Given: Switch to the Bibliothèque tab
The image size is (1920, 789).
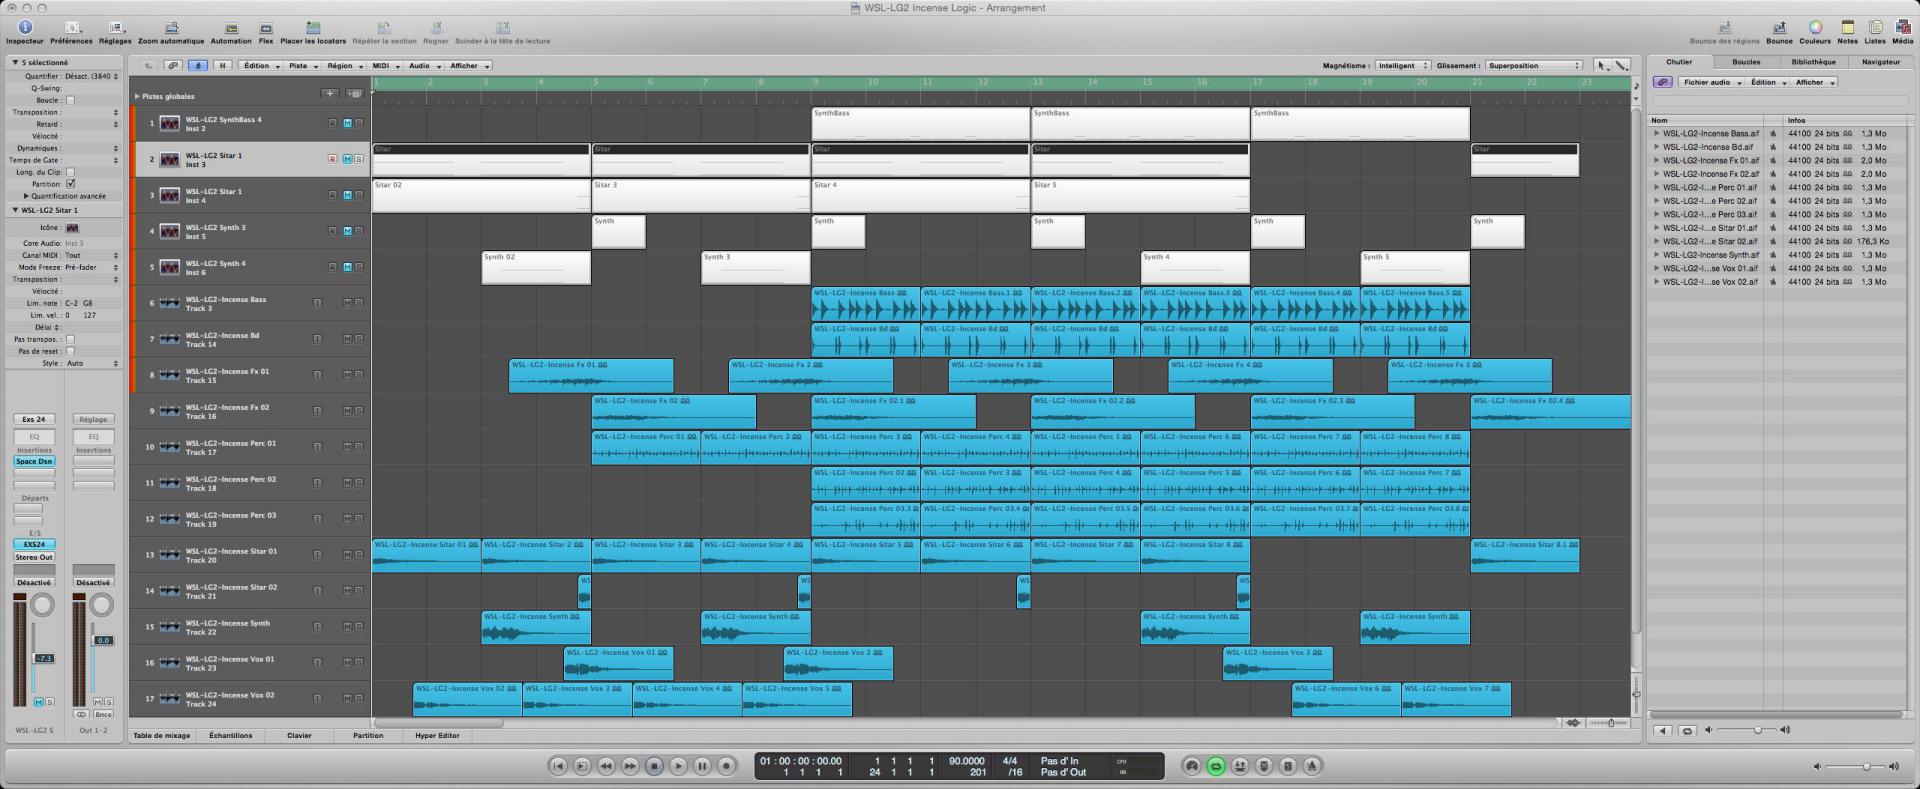Looking at the screenshot, I should click(1813, 62).
